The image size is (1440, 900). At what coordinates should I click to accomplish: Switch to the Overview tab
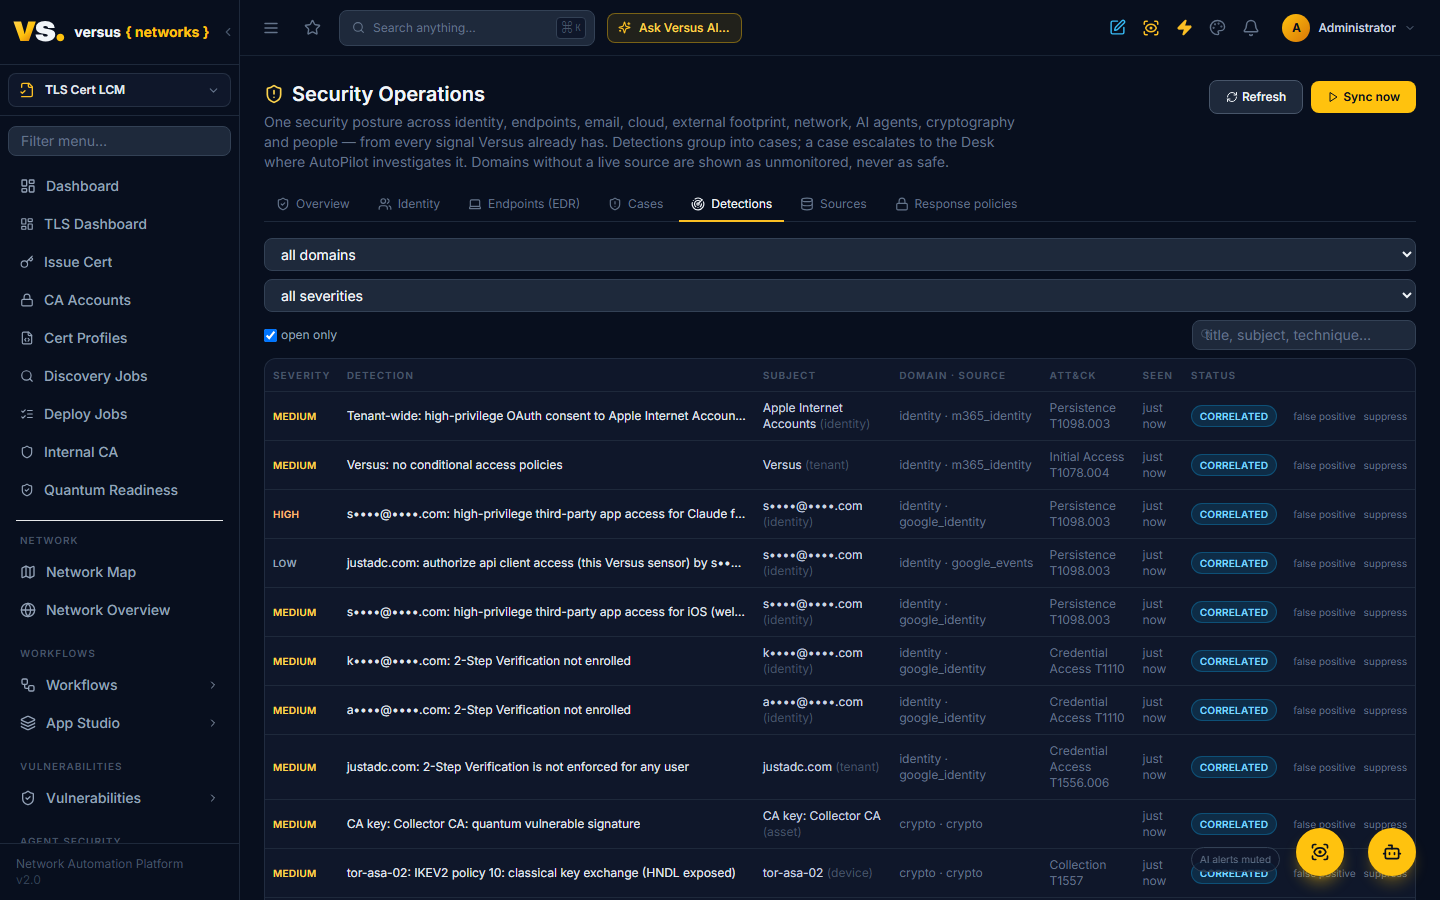pyautogui.click(x=313, y=204)
